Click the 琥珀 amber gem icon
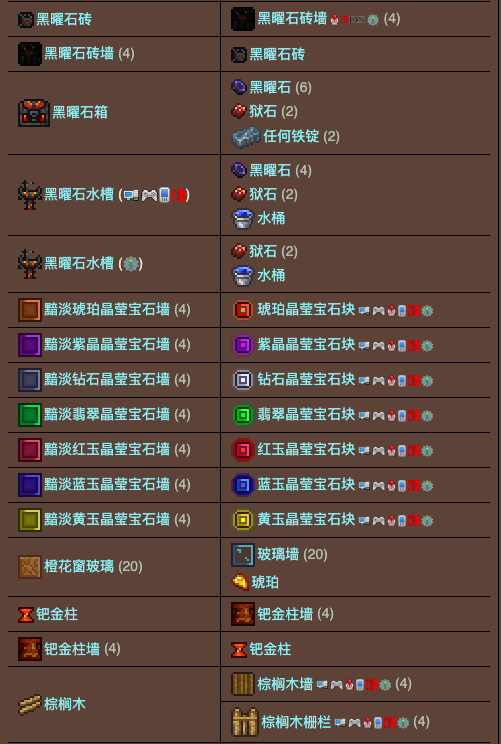The image size is (501, 744). (240, 582)
